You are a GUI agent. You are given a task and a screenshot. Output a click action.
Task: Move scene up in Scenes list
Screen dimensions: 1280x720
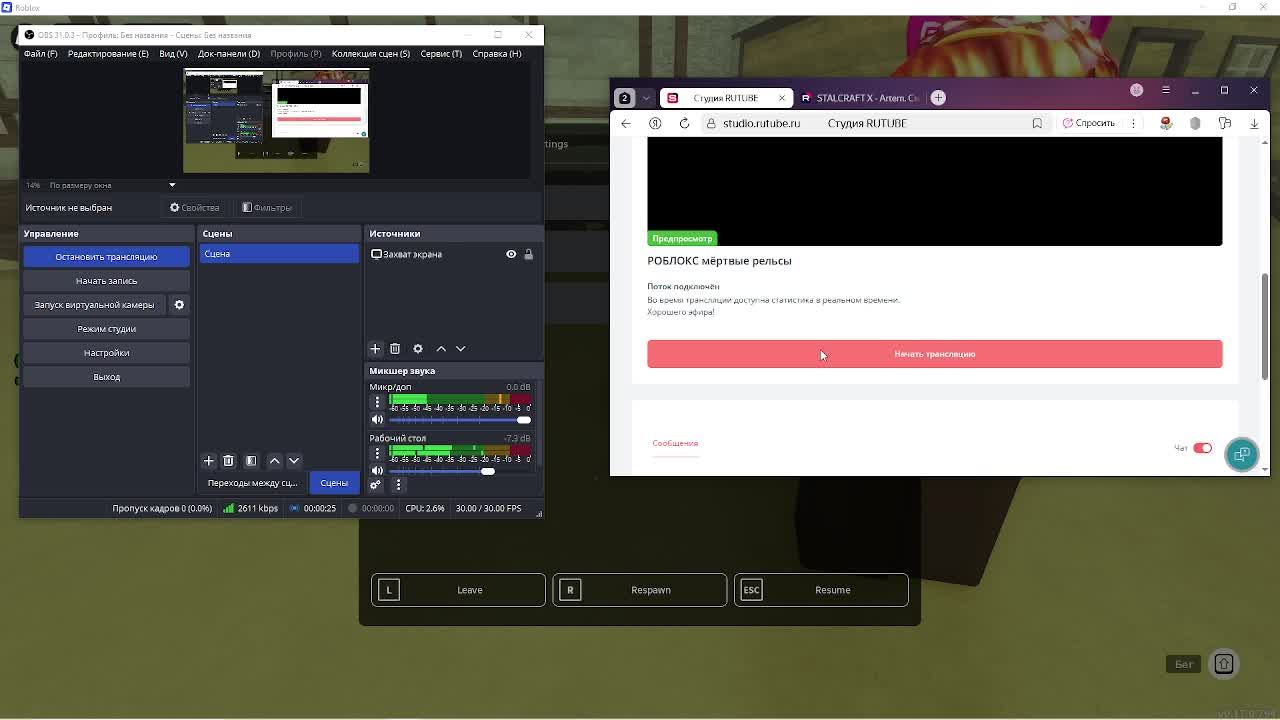[x=274, y=460]
